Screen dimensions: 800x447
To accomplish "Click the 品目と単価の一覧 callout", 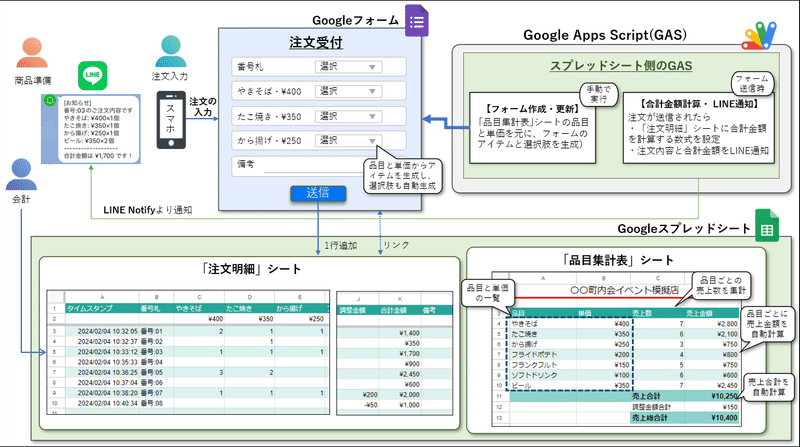I will (488, 293).
